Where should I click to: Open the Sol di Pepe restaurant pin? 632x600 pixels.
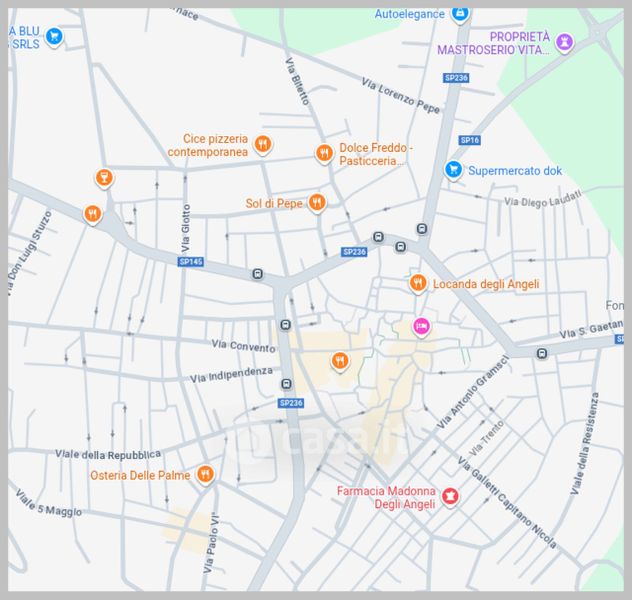tap(316, 203)
